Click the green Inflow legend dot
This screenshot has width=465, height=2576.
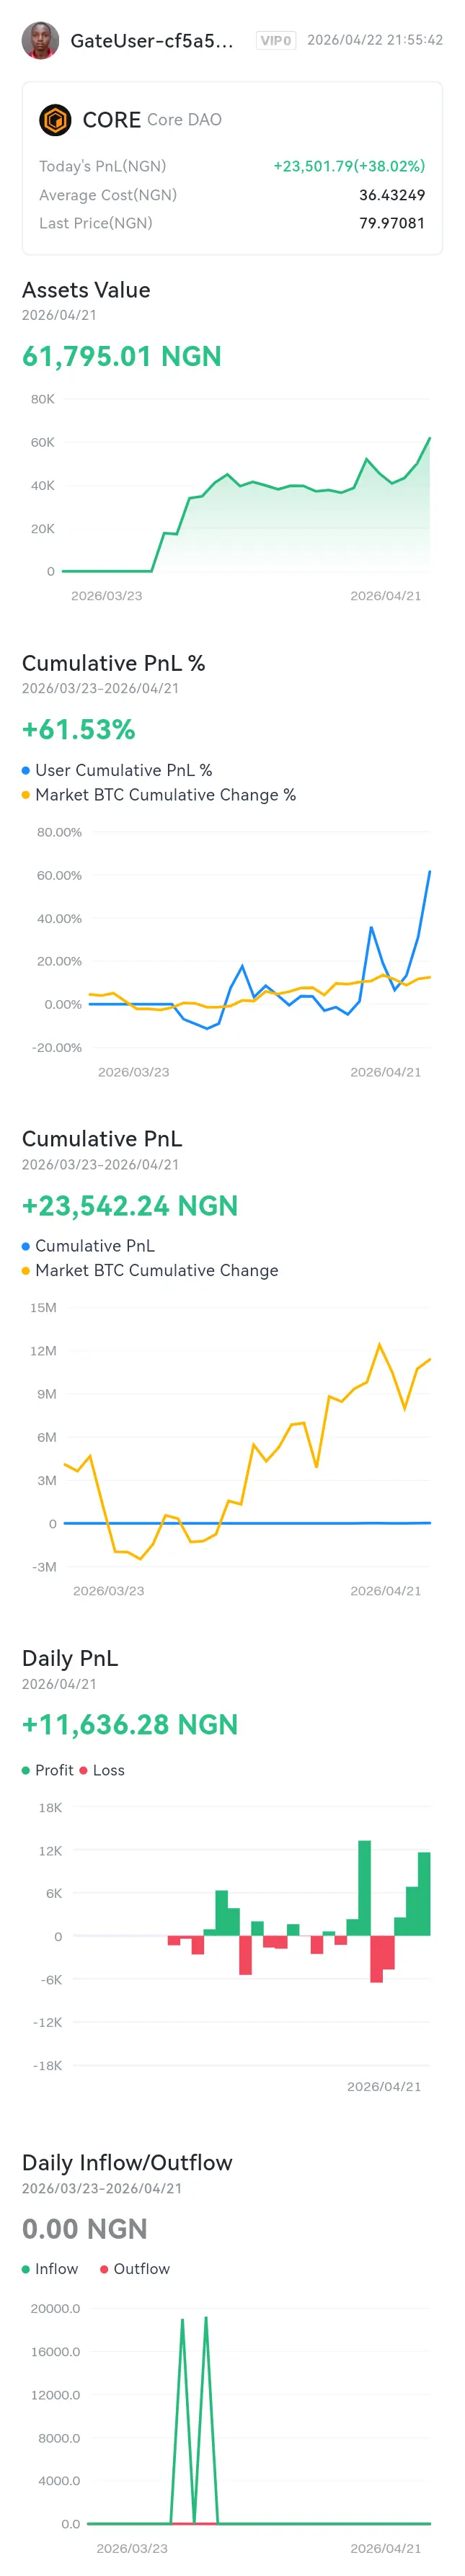26,2269
